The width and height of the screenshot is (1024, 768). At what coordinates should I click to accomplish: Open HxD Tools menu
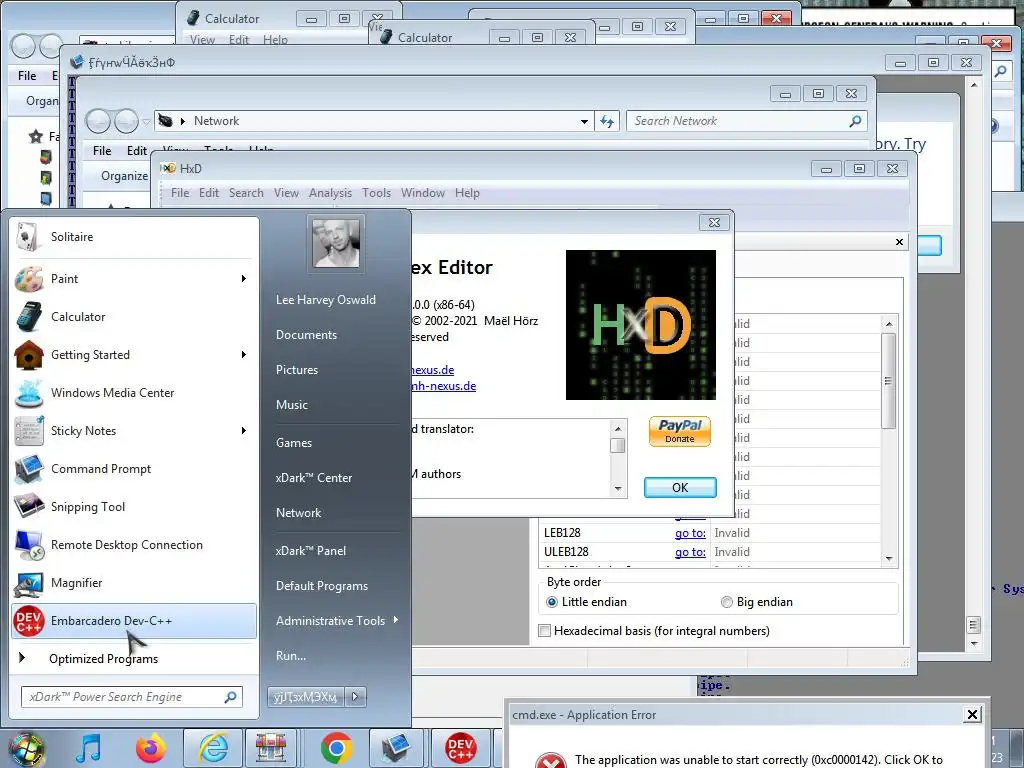[377, 193]
